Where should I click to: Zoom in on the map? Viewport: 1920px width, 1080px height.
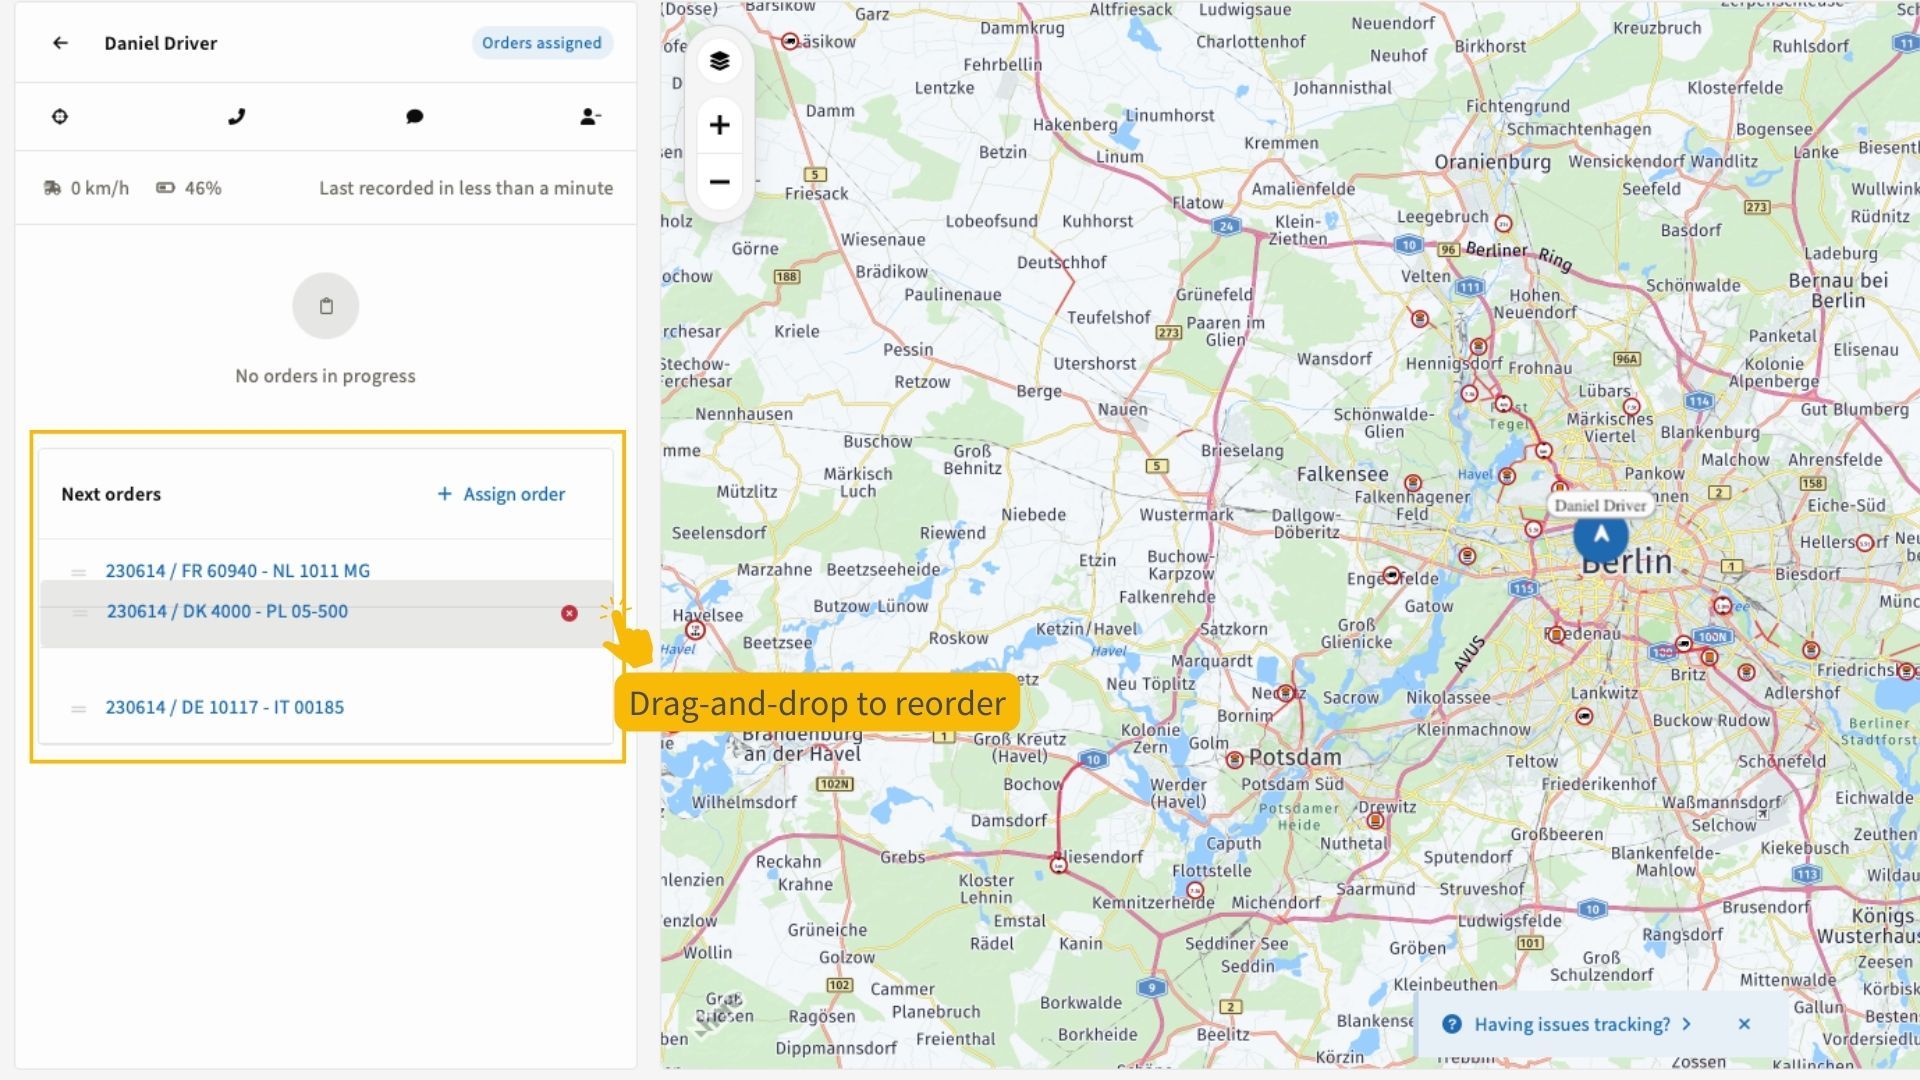click(x=719, y=125)
